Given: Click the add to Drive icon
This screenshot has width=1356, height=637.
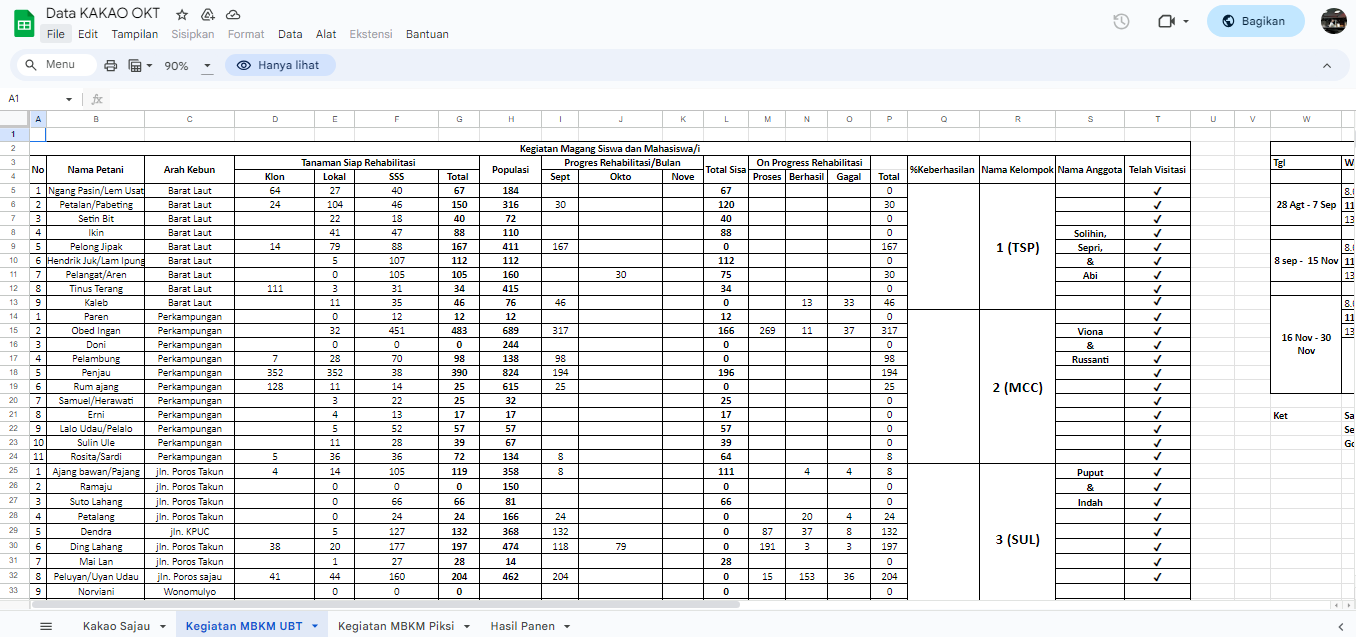Looking at the screenshot, I should (208, 15).
